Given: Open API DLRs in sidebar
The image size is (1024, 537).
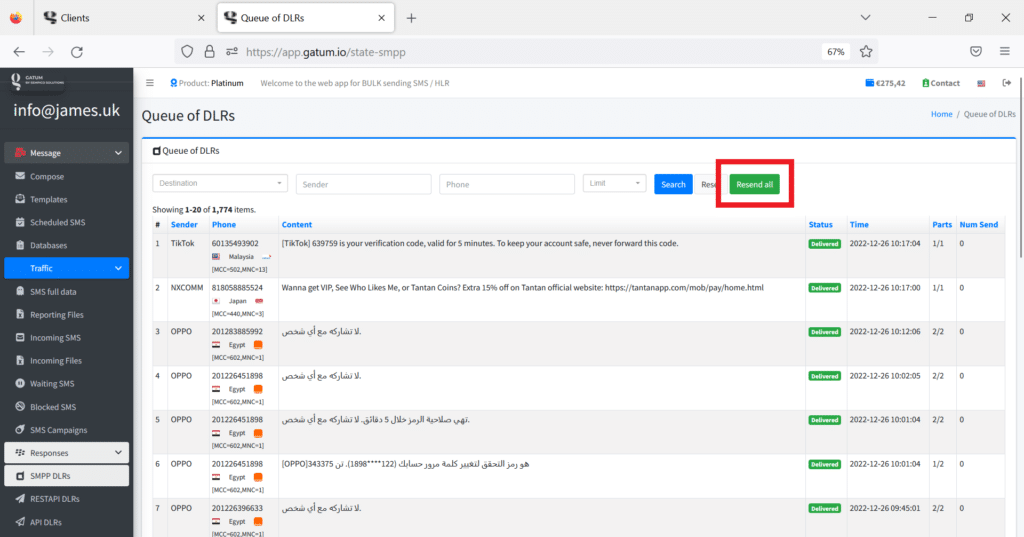Looking at the screenshot, I should tap(67, 522).
